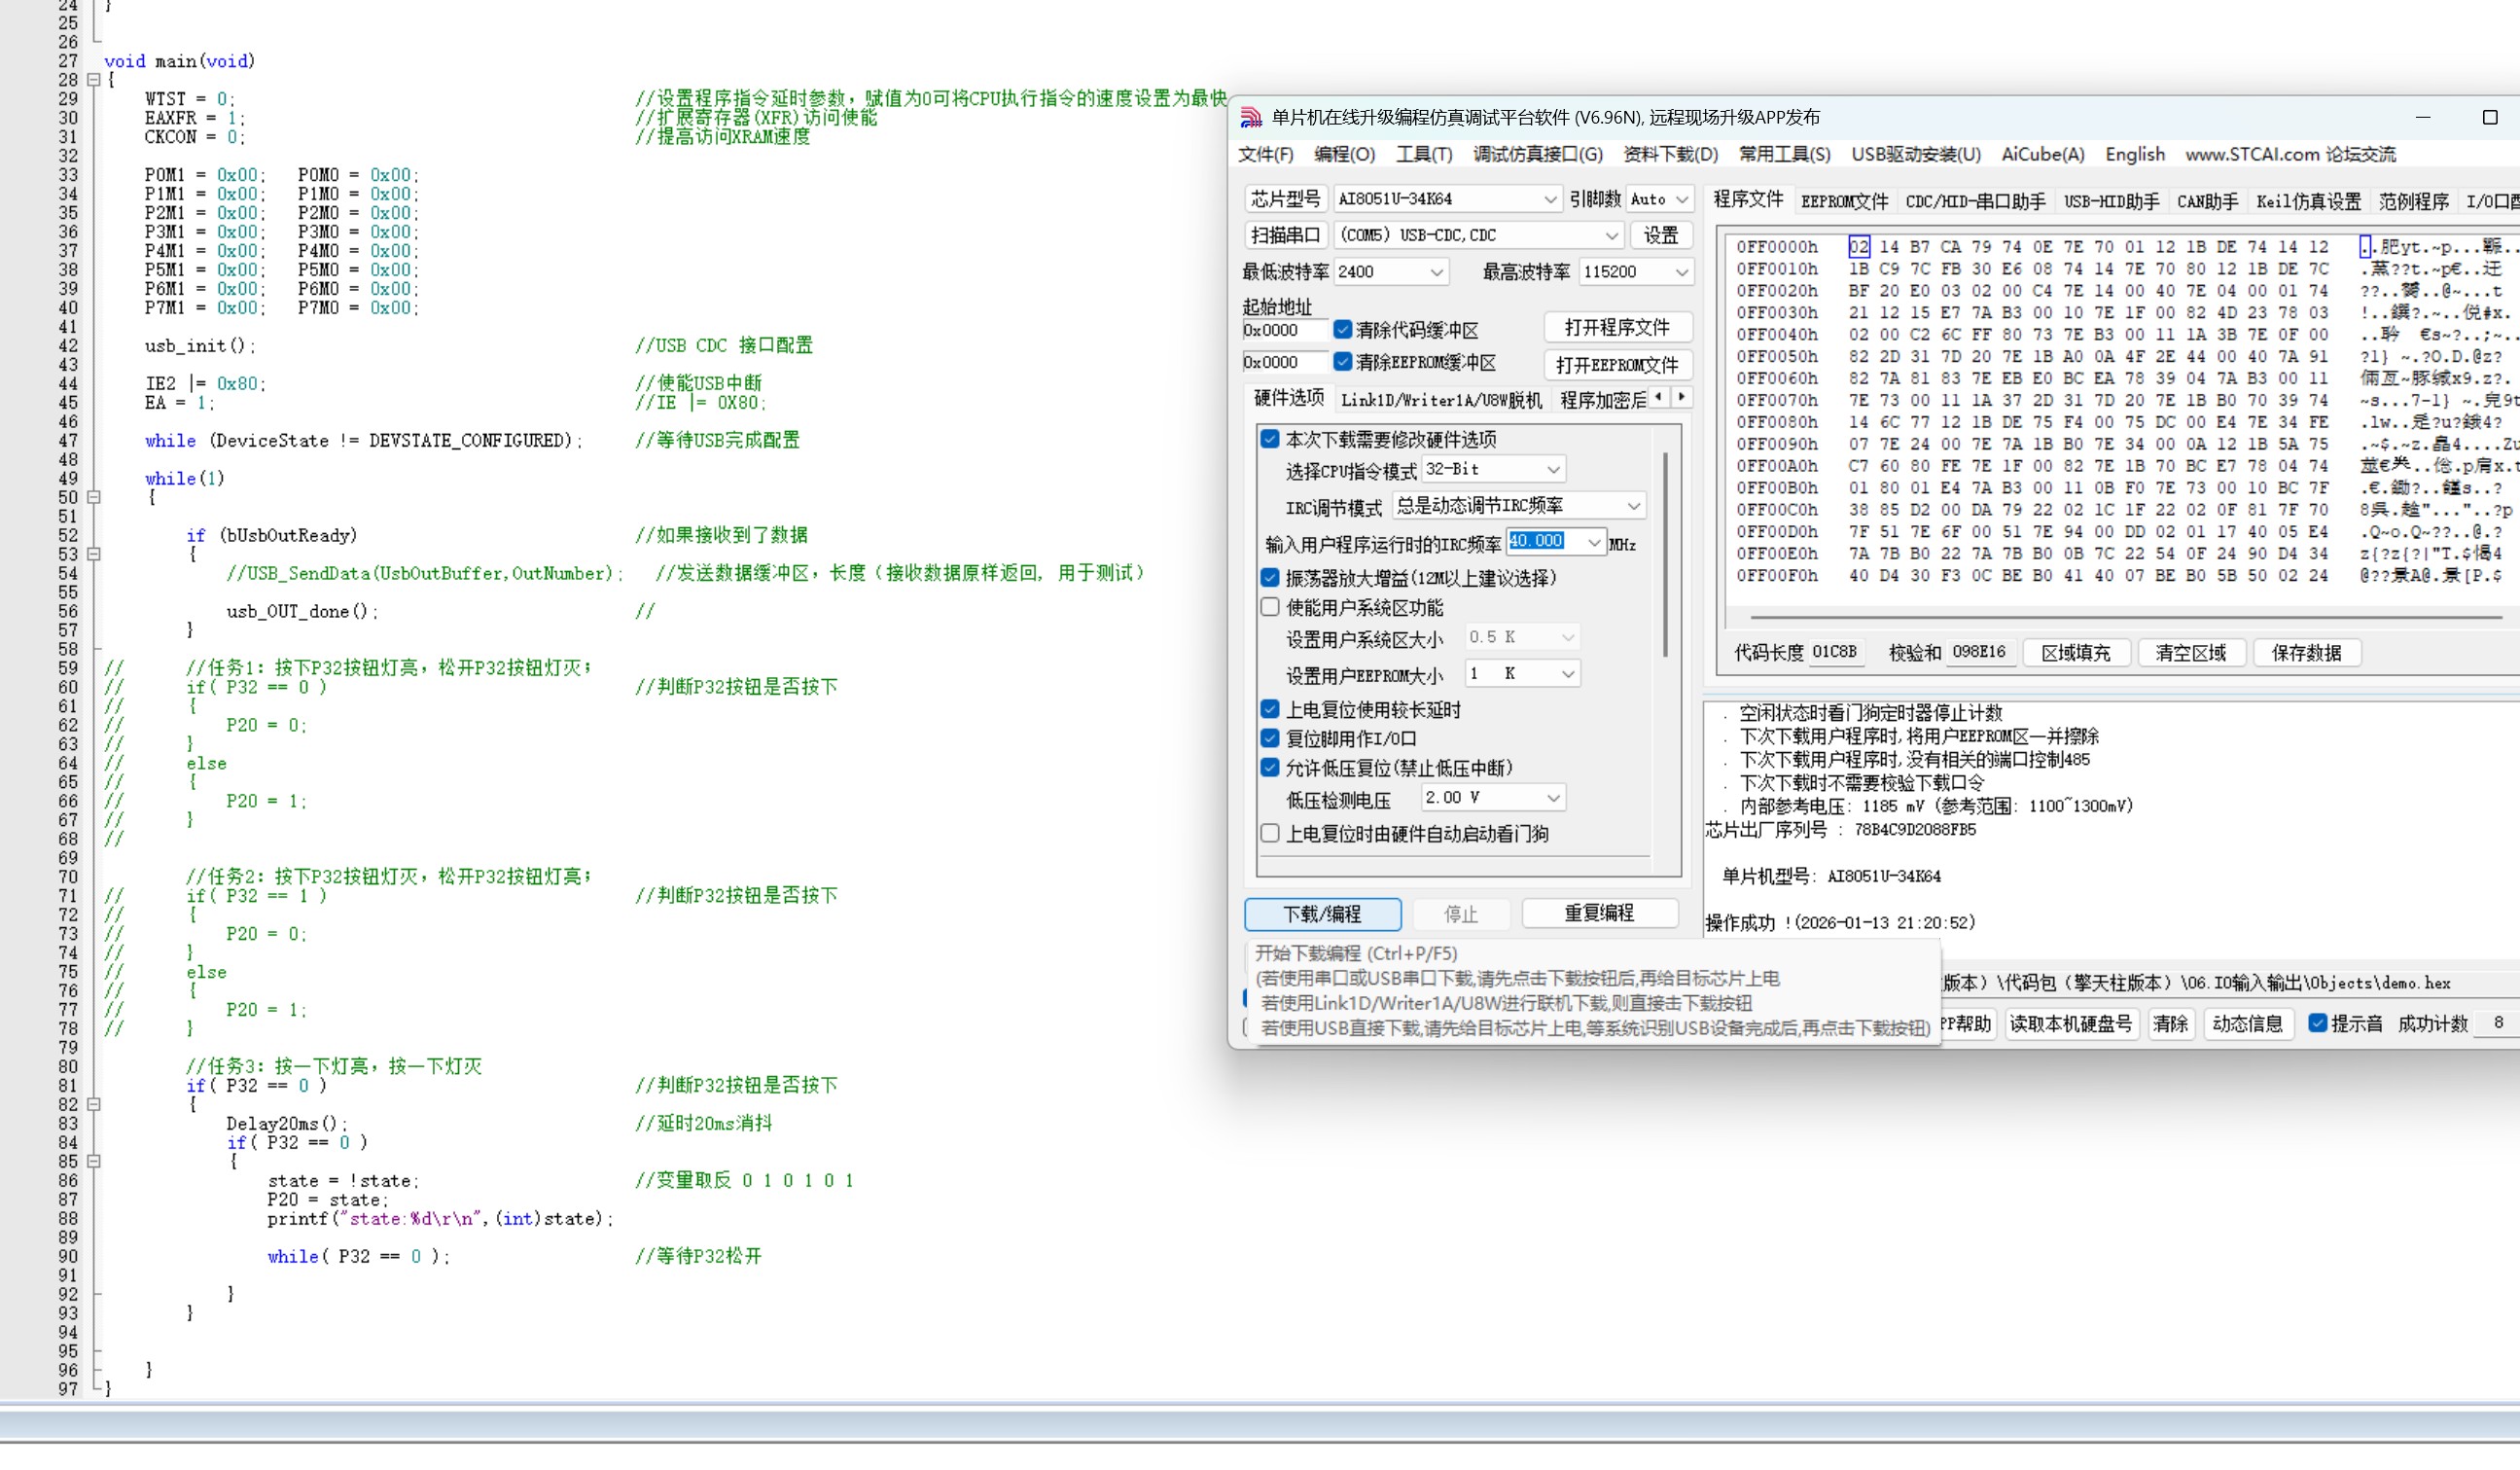Collapse the while(1) block fold marker at line 50
Screen dimensions: 2520x1470
click(x=94, y=497)
